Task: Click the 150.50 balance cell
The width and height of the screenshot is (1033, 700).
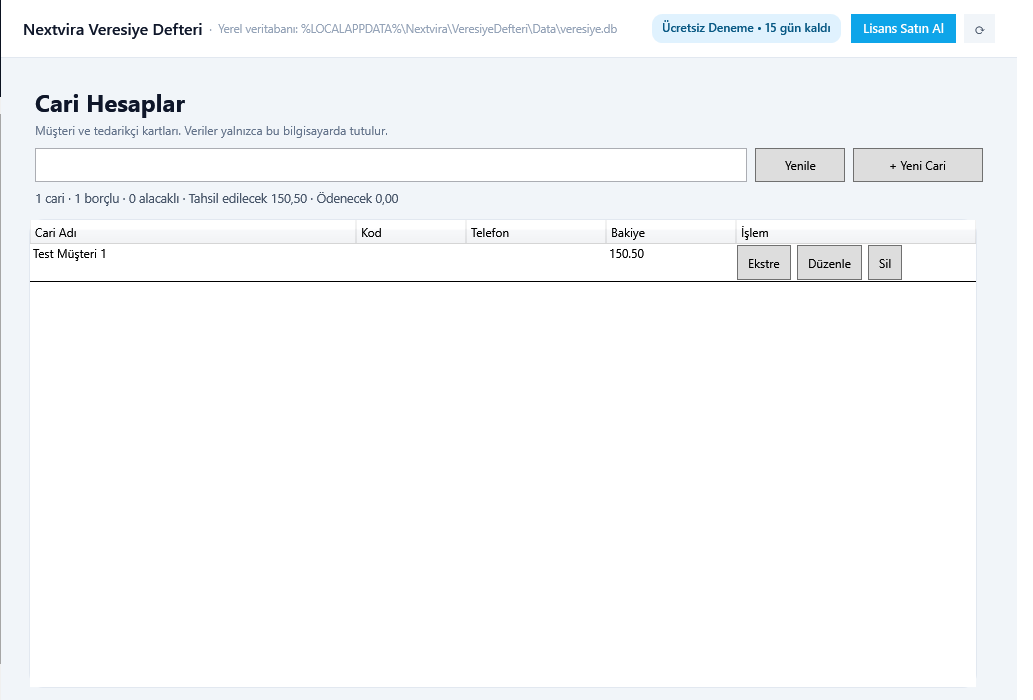Action: (x=627, y=254)
